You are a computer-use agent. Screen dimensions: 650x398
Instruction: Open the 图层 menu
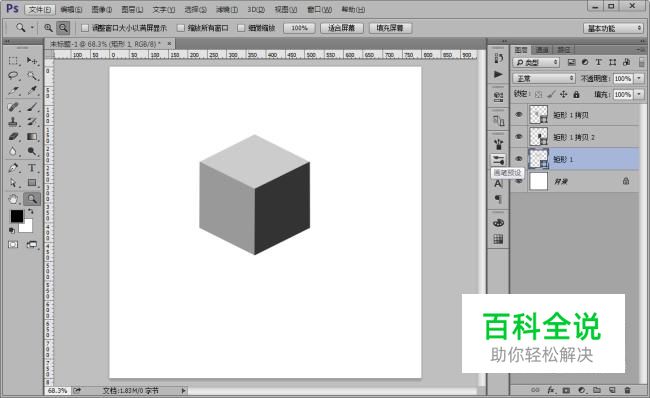point(132,9)
